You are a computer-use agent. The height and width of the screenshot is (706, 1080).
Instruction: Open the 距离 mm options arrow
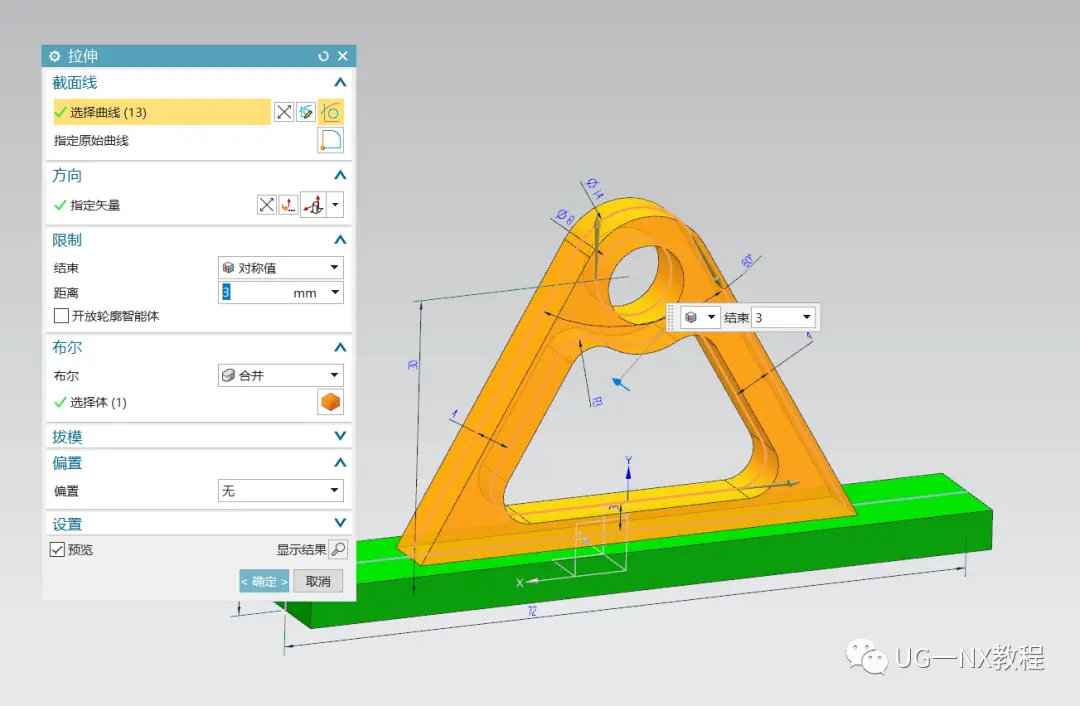click(x=335, y=293)
